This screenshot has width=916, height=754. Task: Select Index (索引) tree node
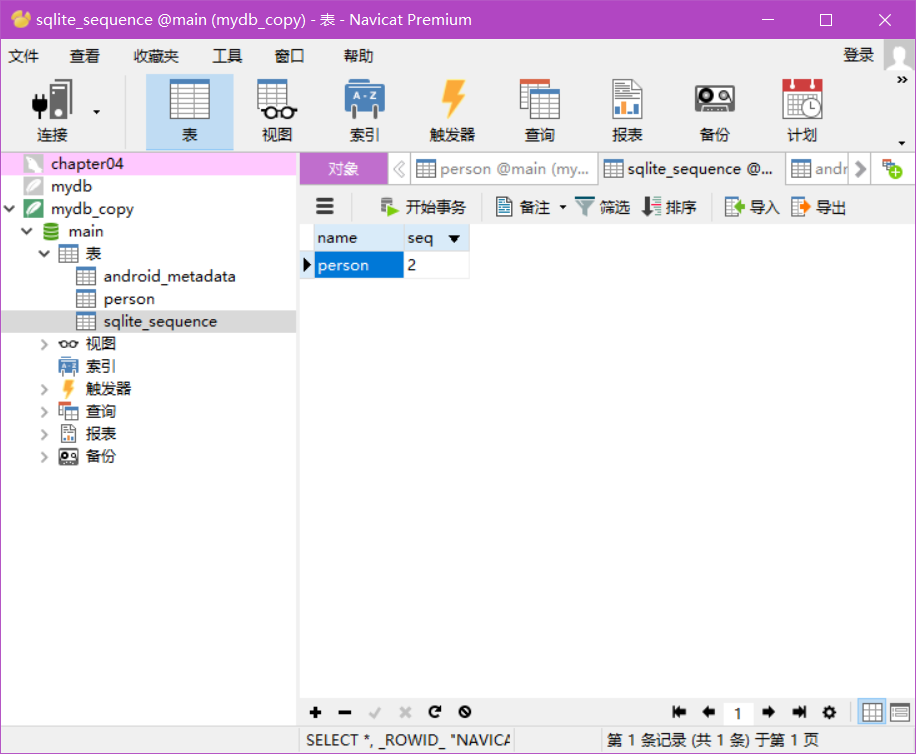pos(100,366)
